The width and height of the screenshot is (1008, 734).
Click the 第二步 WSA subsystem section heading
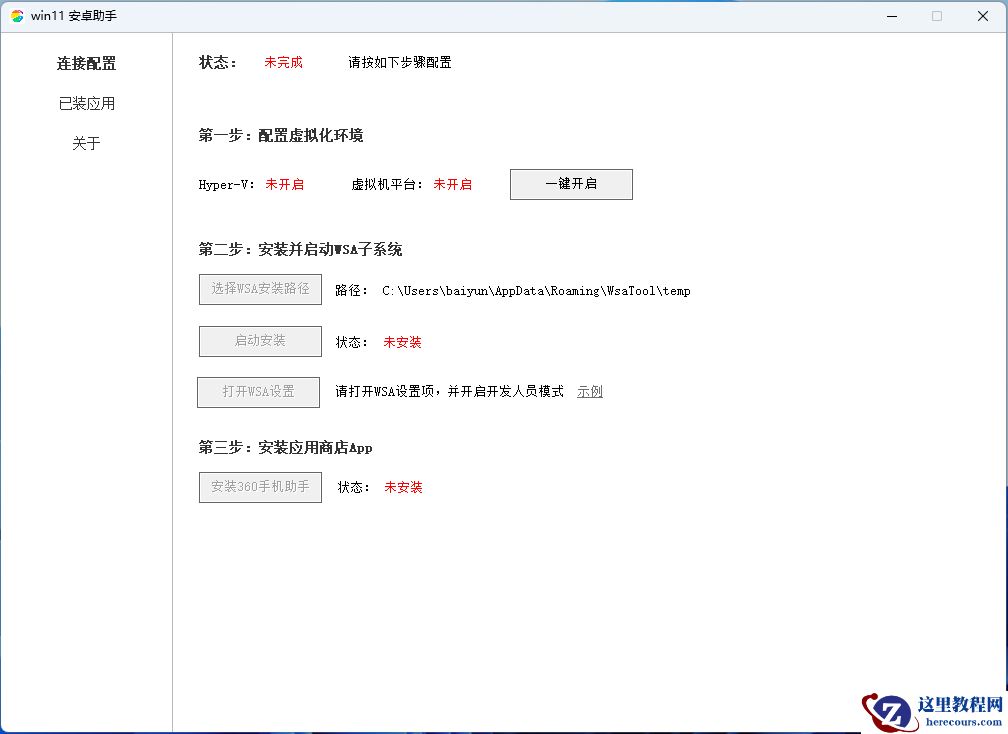coord(300,249)
